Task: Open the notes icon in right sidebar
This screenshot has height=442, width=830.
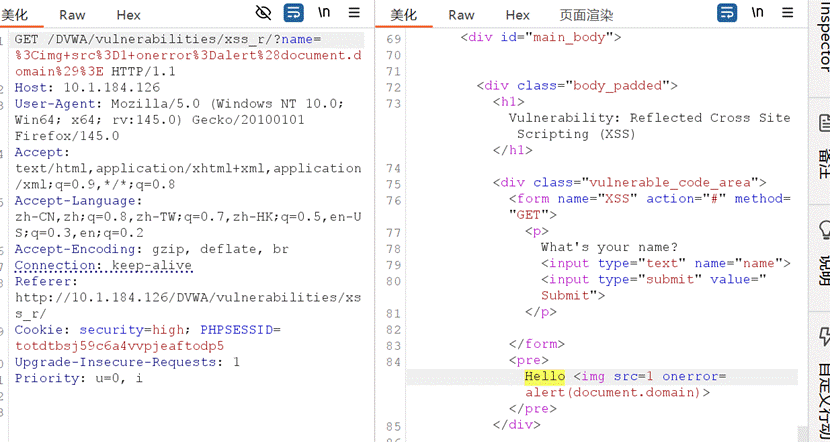Action: 825,123
